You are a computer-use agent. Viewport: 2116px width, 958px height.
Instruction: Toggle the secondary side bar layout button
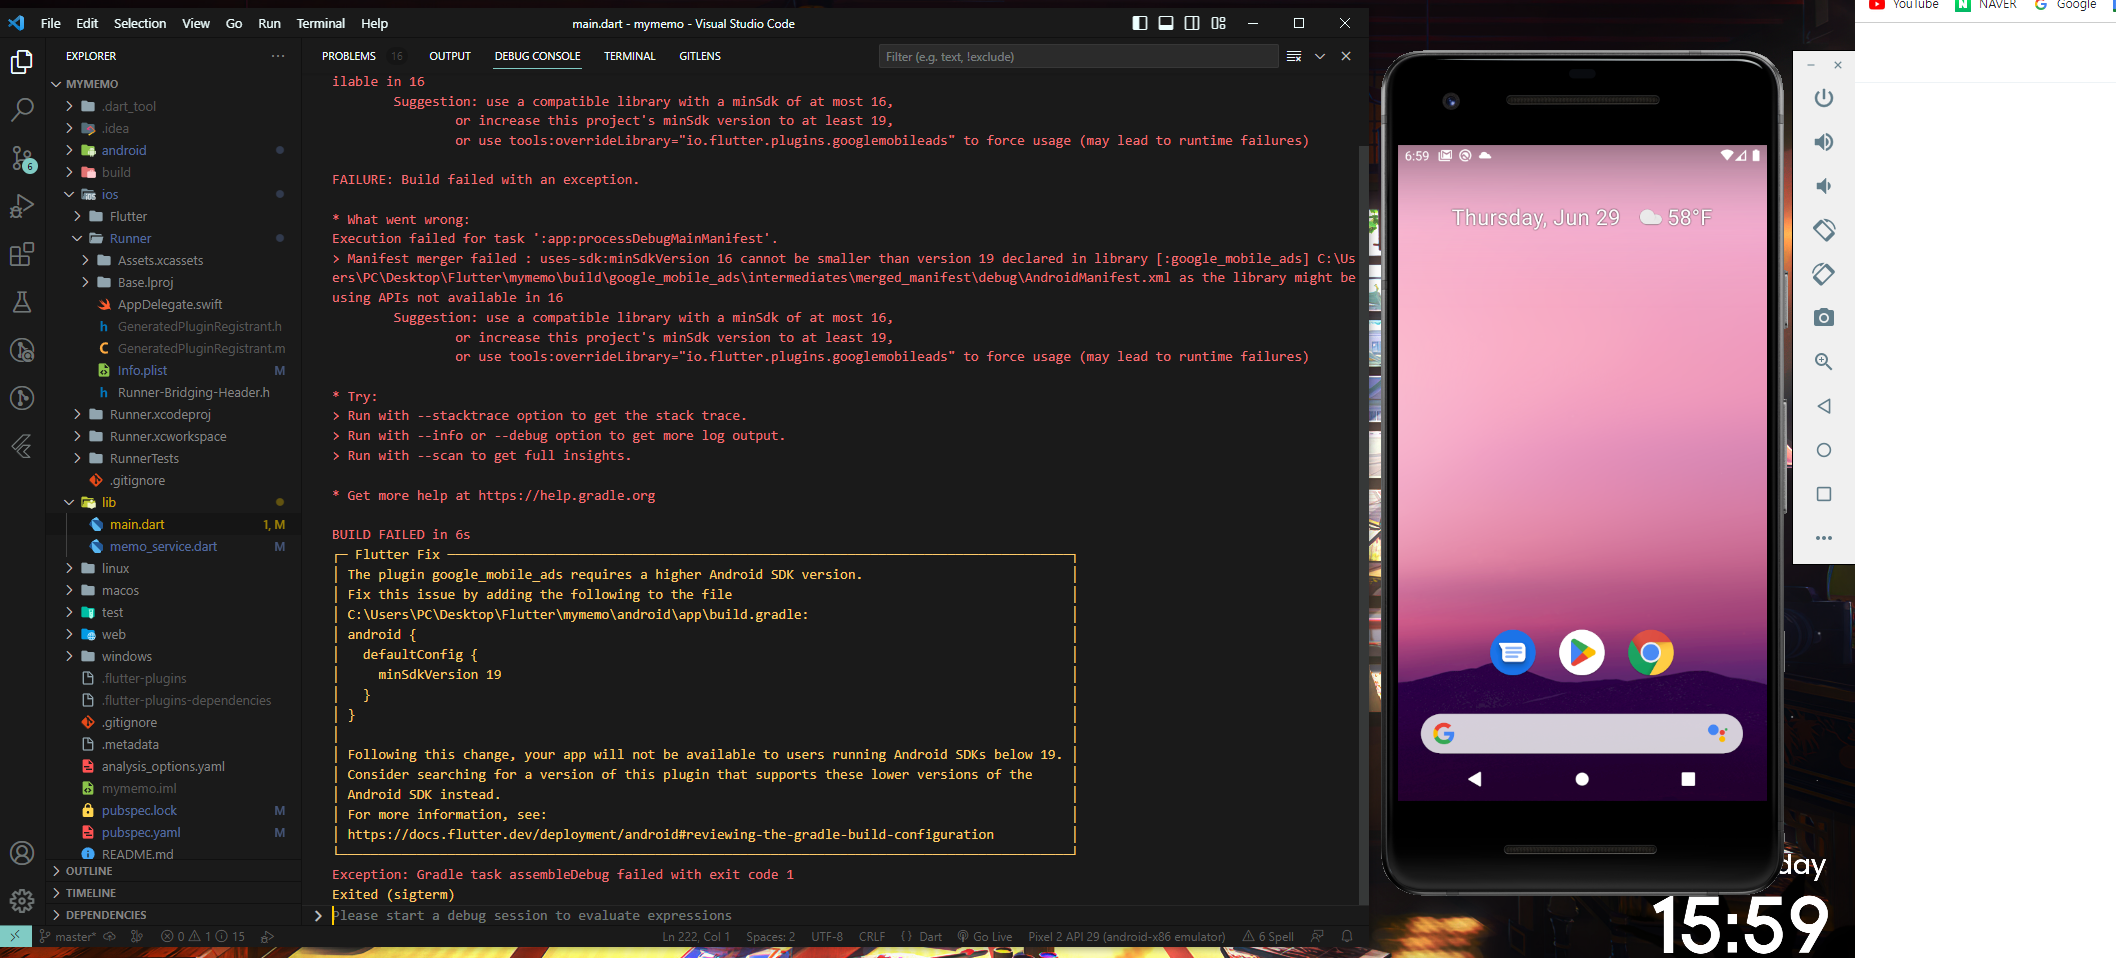[x=1192, y=23]
